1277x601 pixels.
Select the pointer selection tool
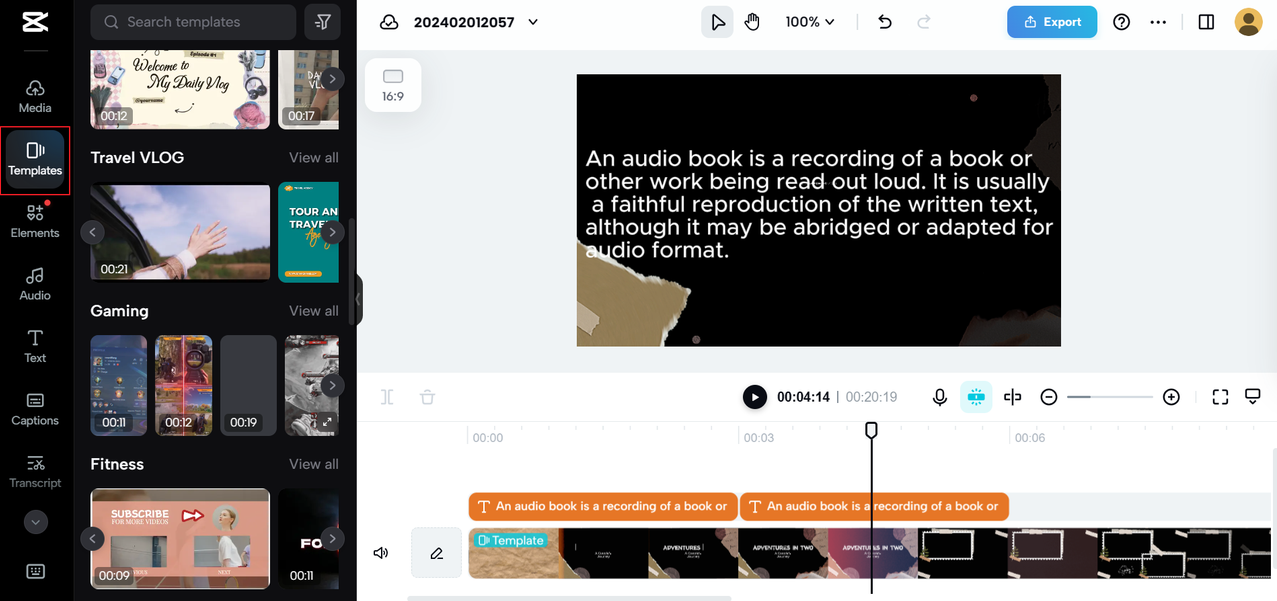tap(717, 22)
